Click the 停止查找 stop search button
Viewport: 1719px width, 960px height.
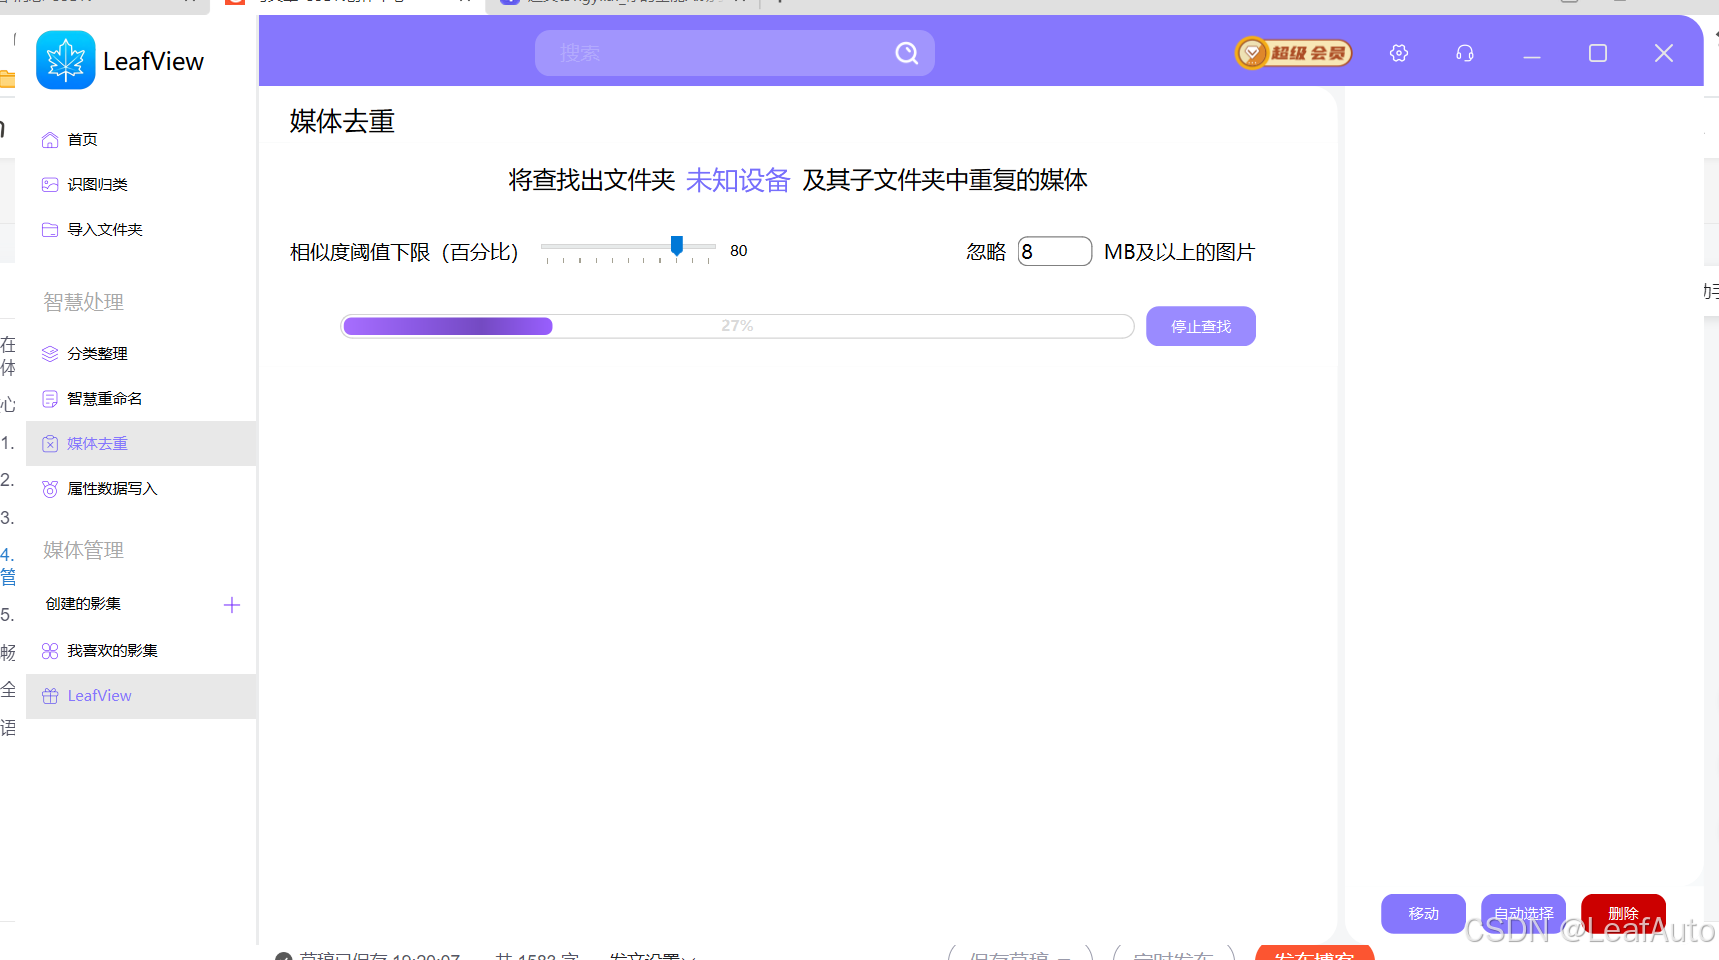(1200, 326)
